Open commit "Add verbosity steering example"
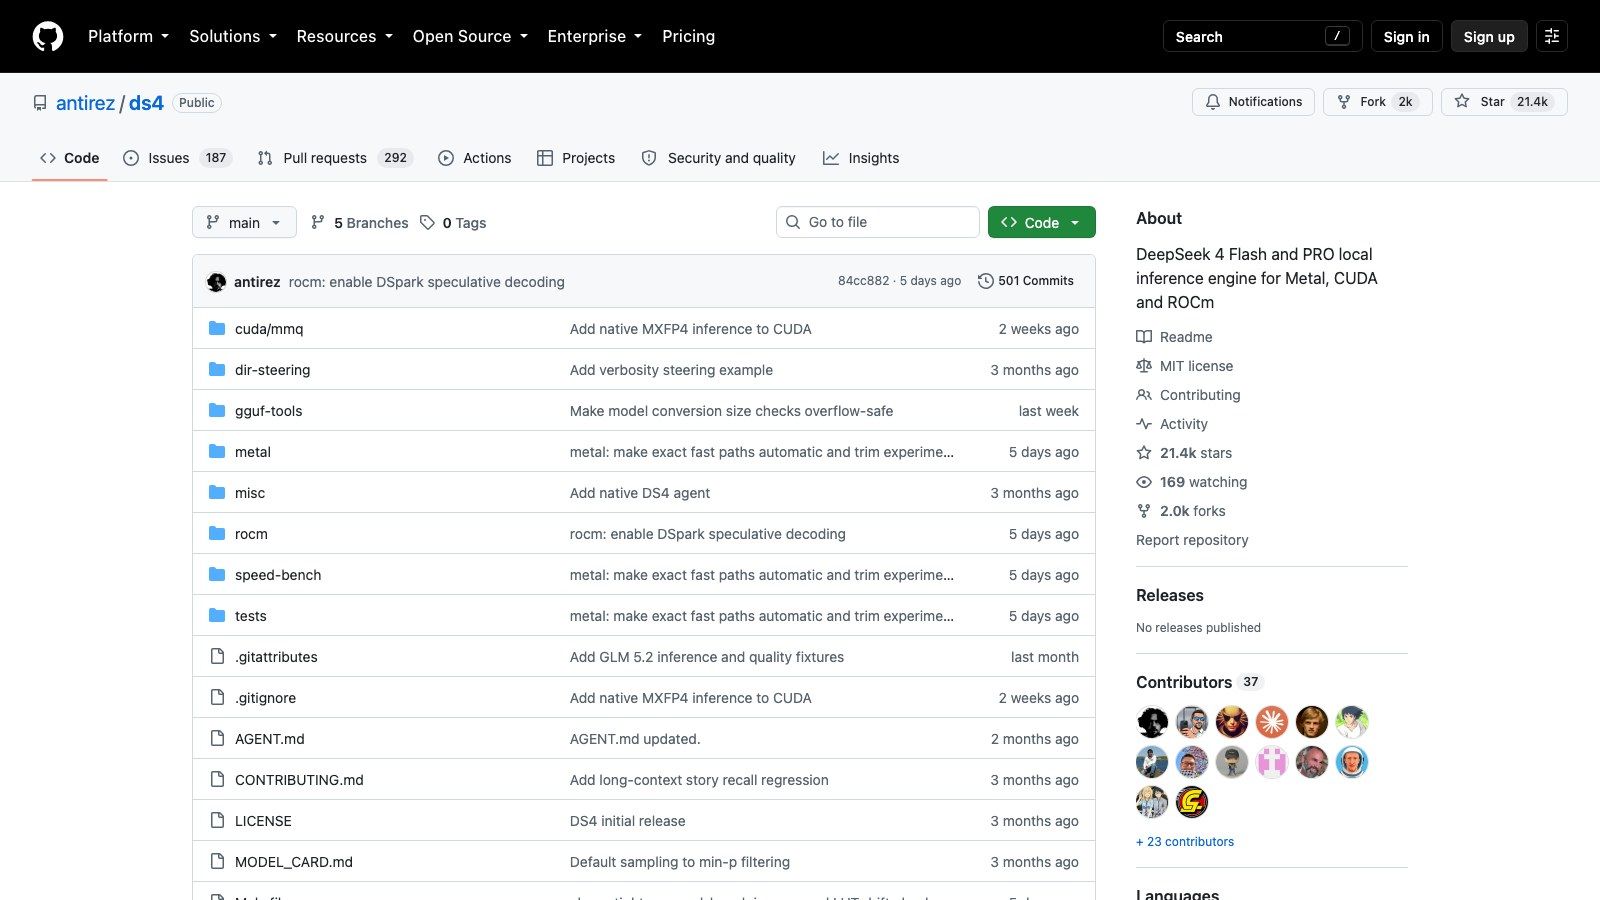Screen dimensions: 1600x900 coord(671,370)
